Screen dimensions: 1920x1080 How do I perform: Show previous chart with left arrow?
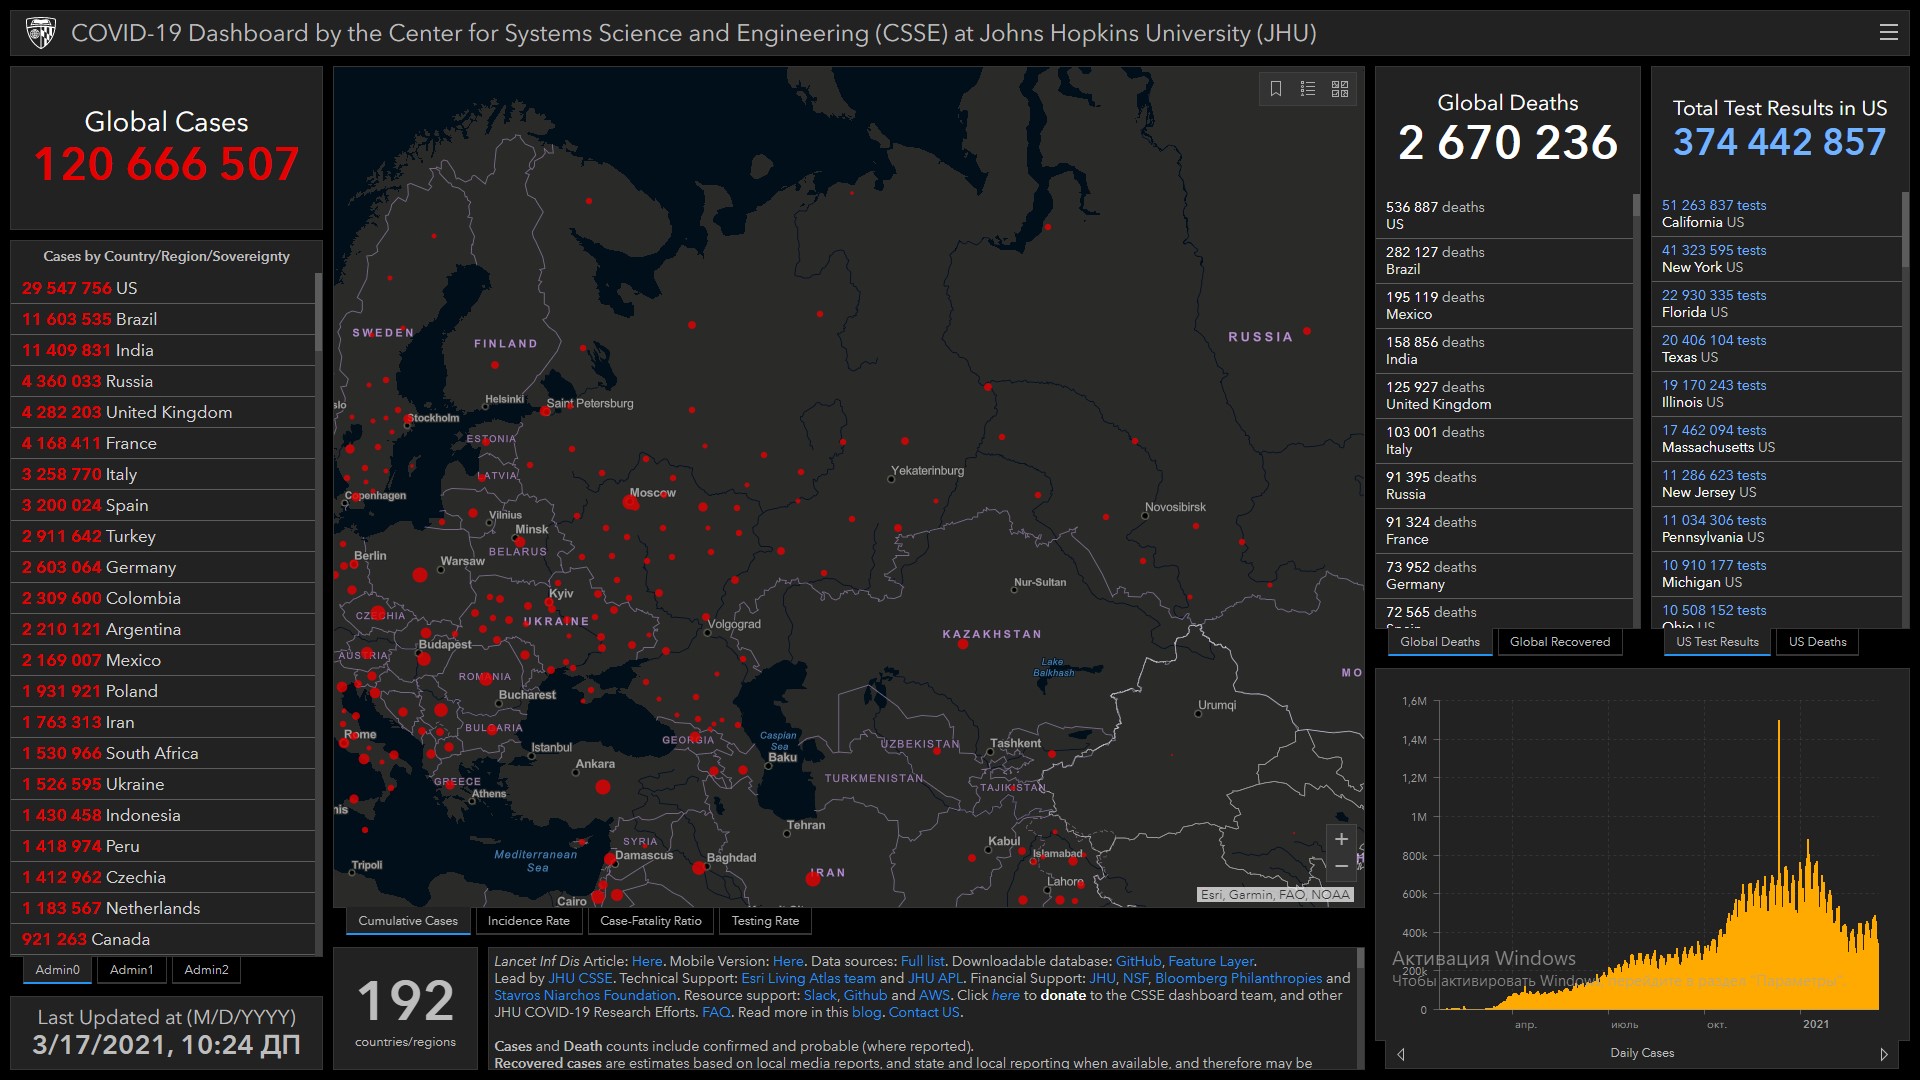(1401, 1054)
